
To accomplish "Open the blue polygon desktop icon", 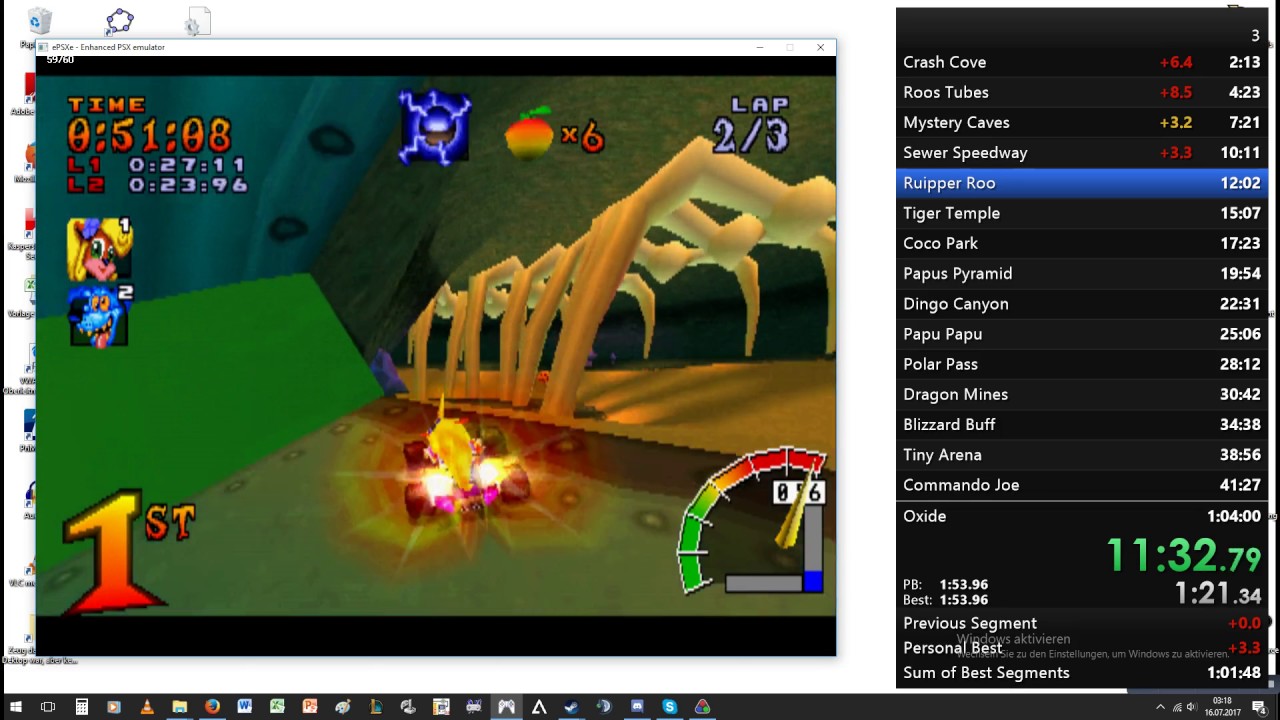I will 119,22.
